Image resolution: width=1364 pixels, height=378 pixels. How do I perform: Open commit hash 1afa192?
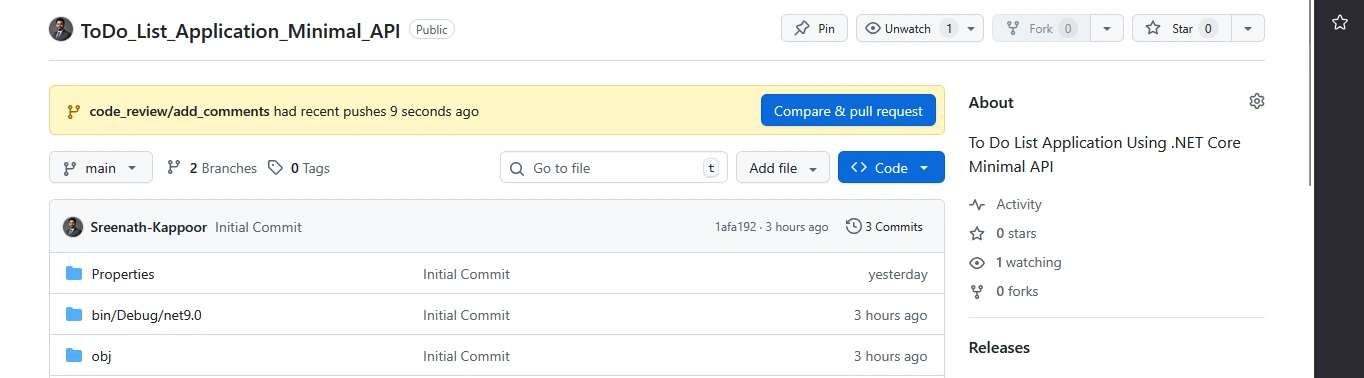click(735, 227)
